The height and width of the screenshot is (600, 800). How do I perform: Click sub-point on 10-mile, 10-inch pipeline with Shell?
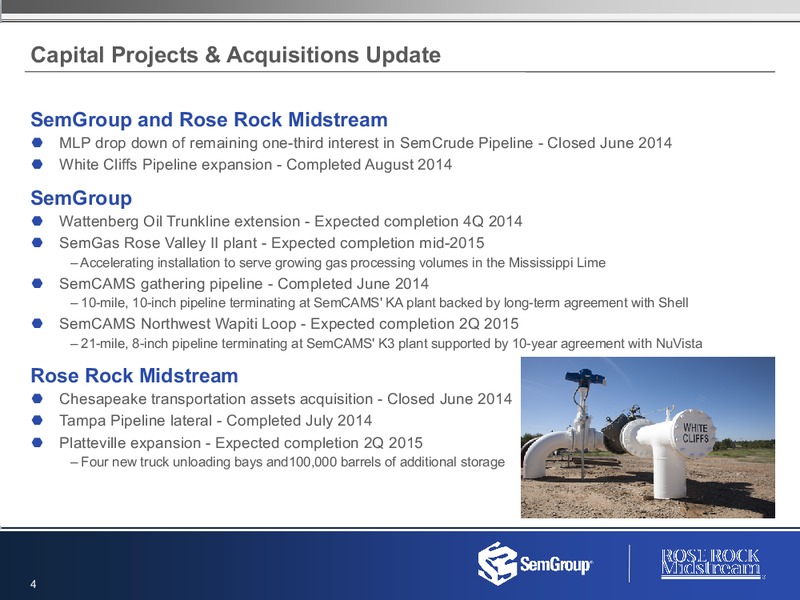click(x=380, y=303)
